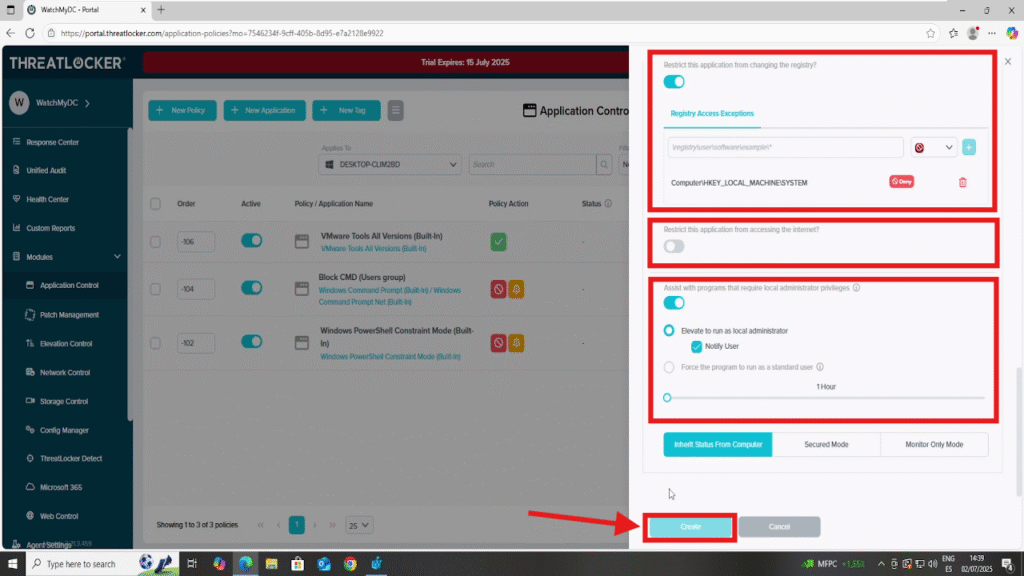Click the hamburger list icon beside New Tag

coord(396,110)
